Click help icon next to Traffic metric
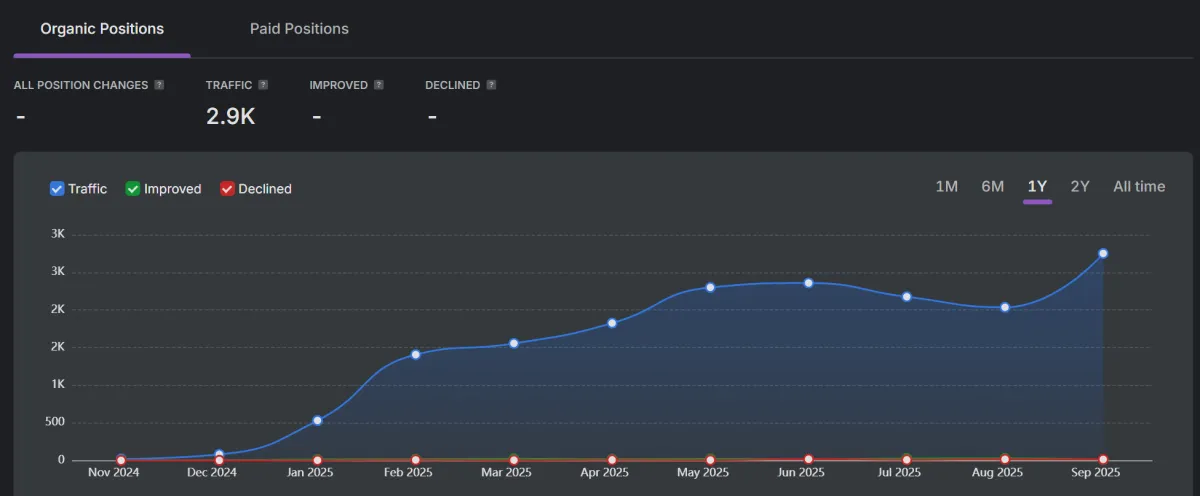 click(x=263, y=85)
